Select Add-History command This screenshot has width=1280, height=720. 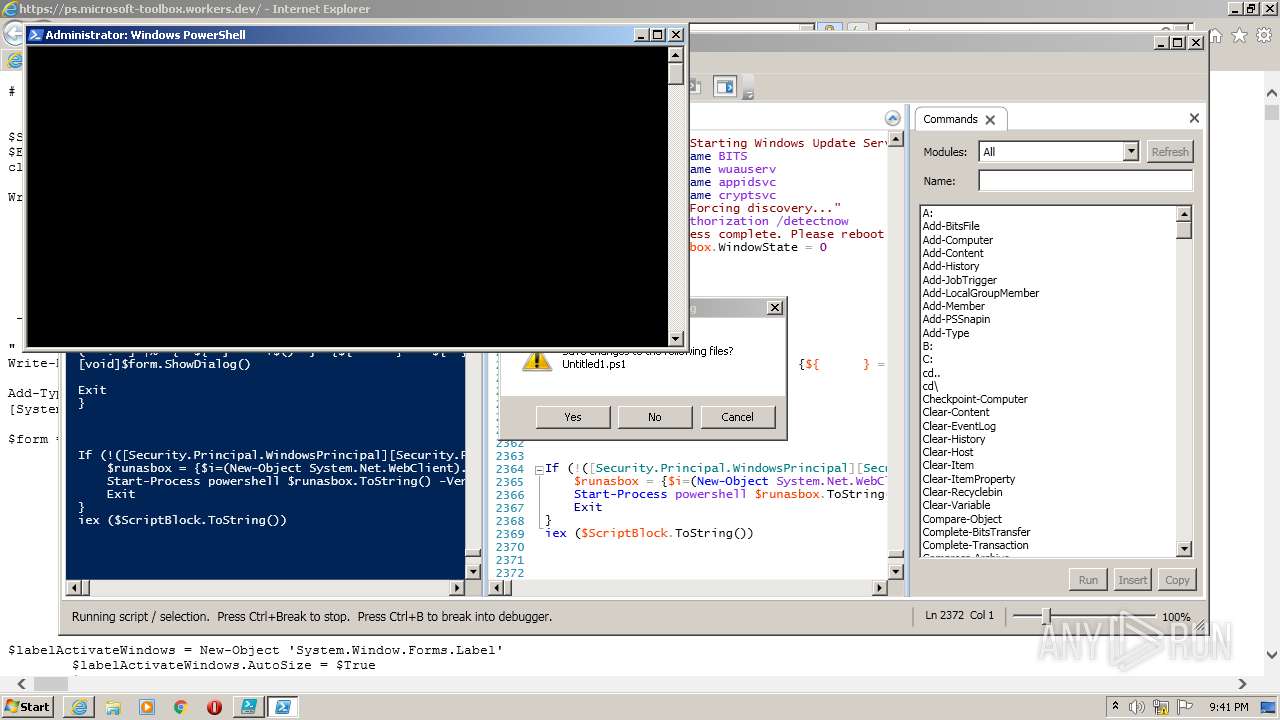coord(951,266)
